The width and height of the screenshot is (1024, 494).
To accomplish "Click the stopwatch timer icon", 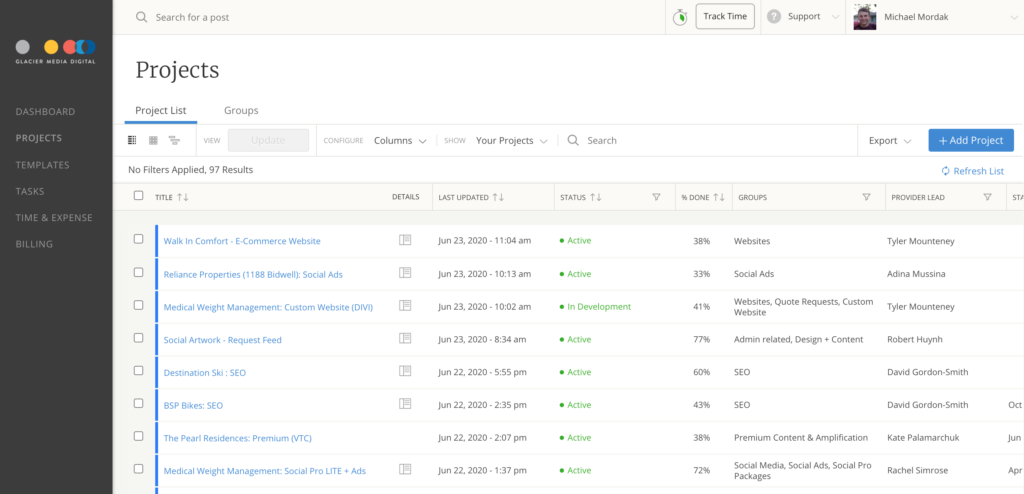I will click(680, 17).
